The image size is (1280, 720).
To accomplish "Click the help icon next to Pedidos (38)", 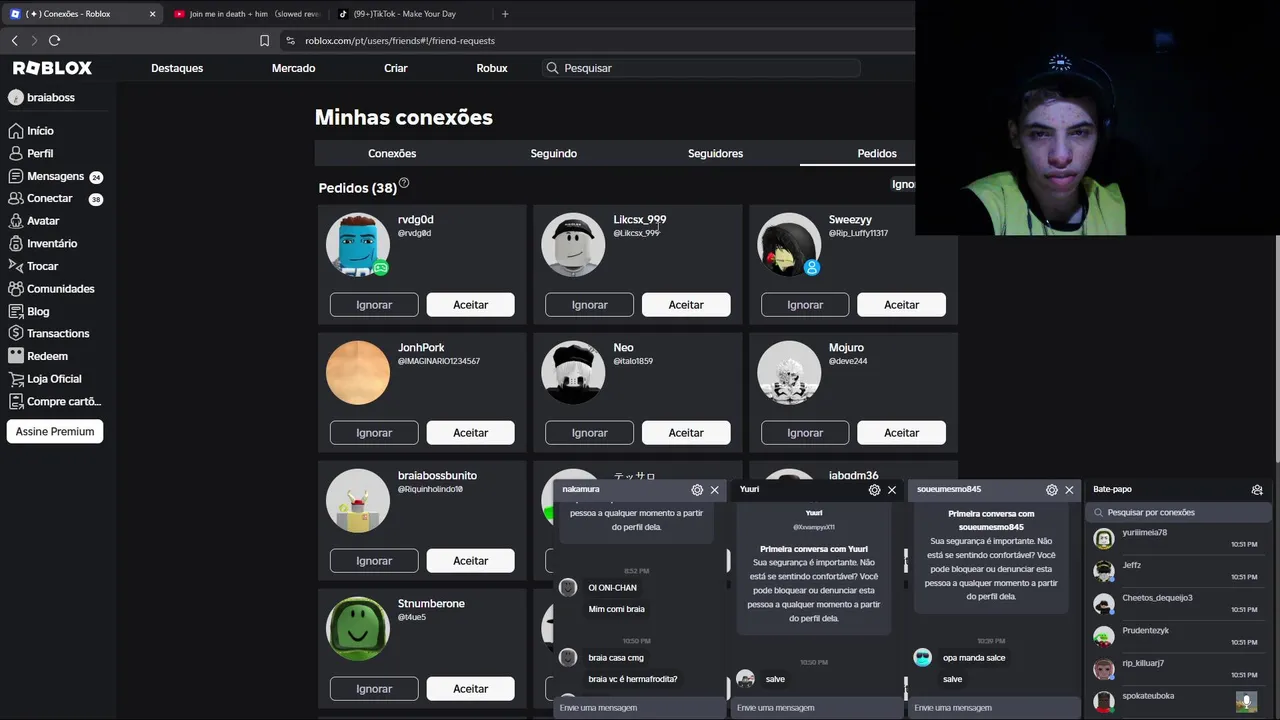I will tap(404, 183).
